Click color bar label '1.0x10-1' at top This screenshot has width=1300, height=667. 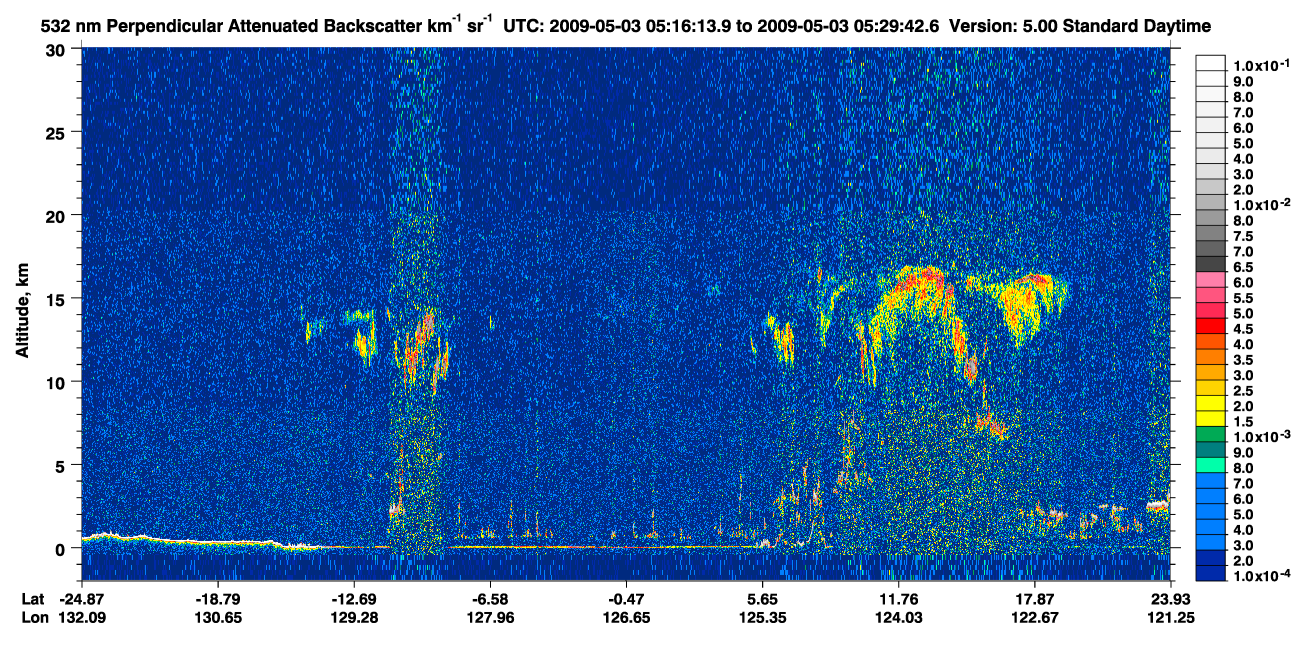pos(1260,66)
